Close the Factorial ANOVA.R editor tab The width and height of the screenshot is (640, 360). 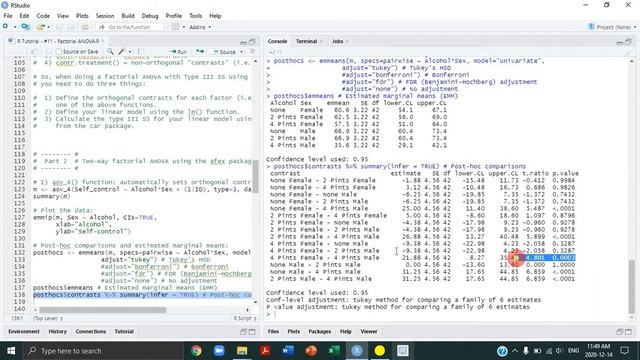tap(103, 41)
